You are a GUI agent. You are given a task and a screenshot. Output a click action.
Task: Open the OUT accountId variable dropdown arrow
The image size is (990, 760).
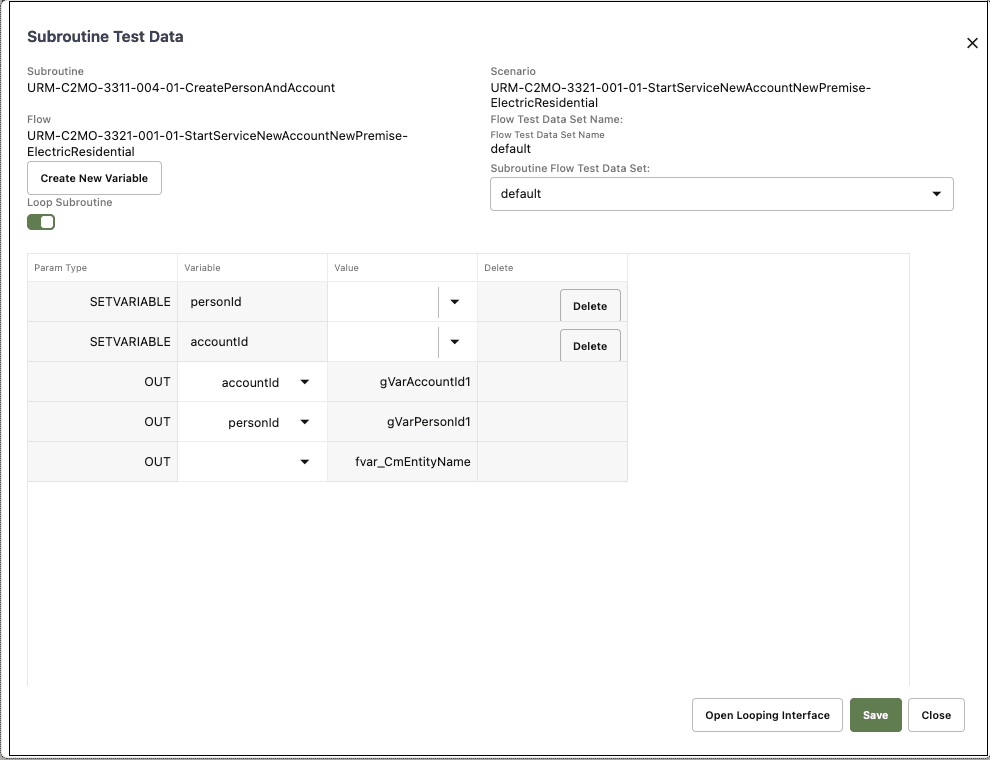pos(304,382)
